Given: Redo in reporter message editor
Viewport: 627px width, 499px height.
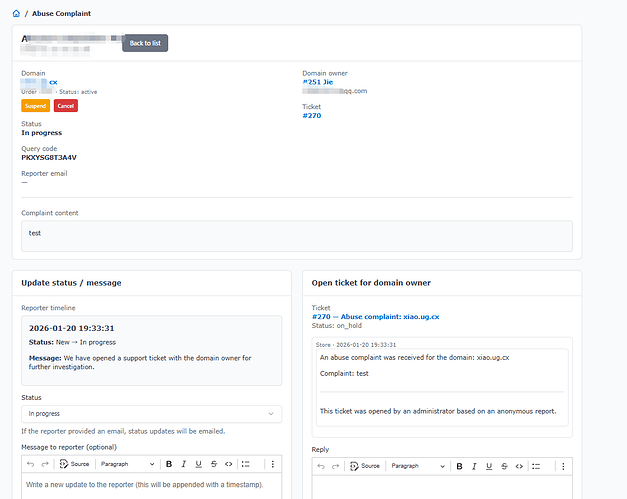Looking at the screenshot, I should tap(45, 464).
